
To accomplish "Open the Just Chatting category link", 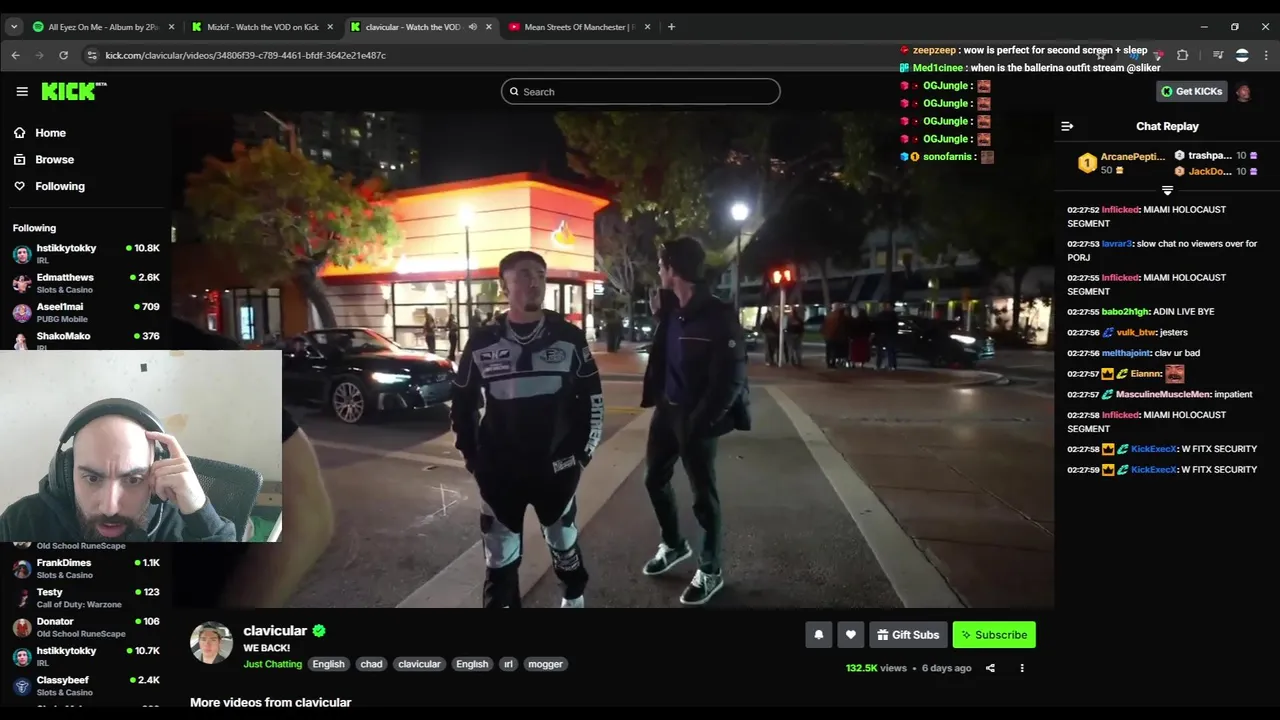I will (x=272, y=664).
